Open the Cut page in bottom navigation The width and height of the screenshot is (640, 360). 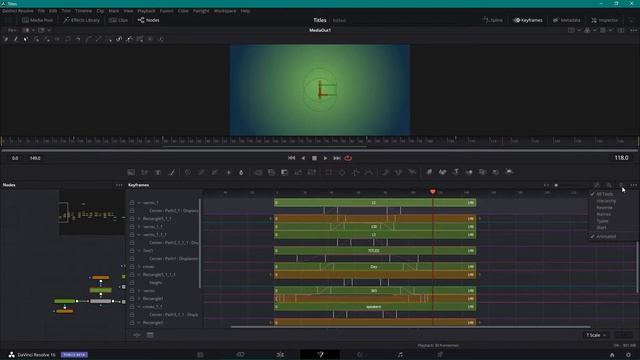(240, 355)
